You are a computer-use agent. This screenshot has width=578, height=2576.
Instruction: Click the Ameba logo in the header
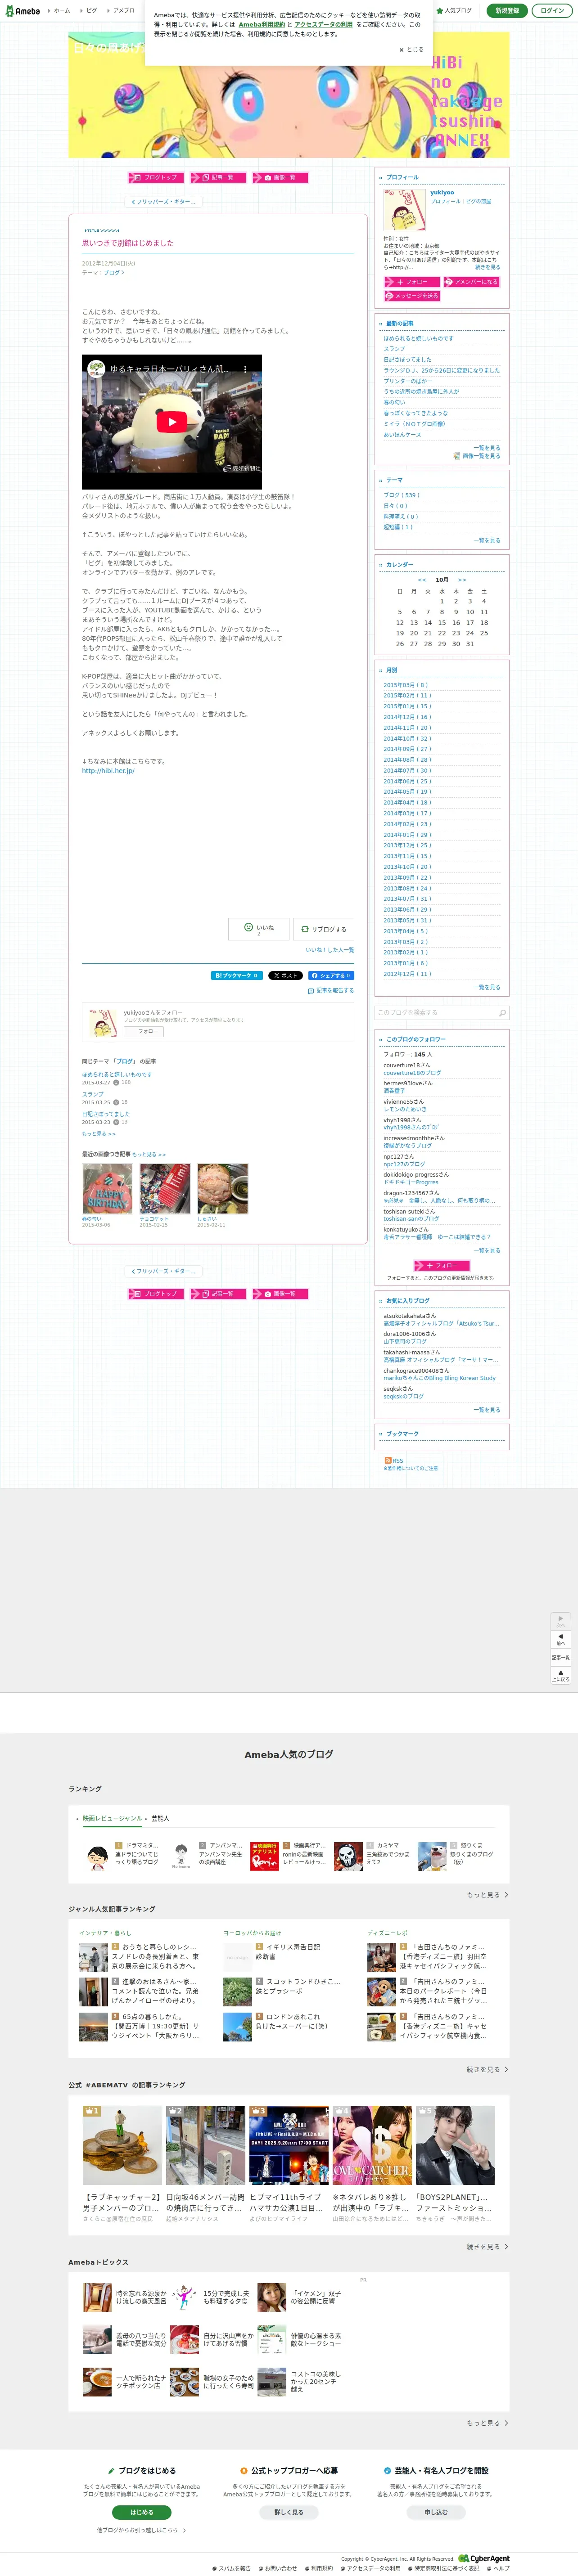[x=23, y=10]
